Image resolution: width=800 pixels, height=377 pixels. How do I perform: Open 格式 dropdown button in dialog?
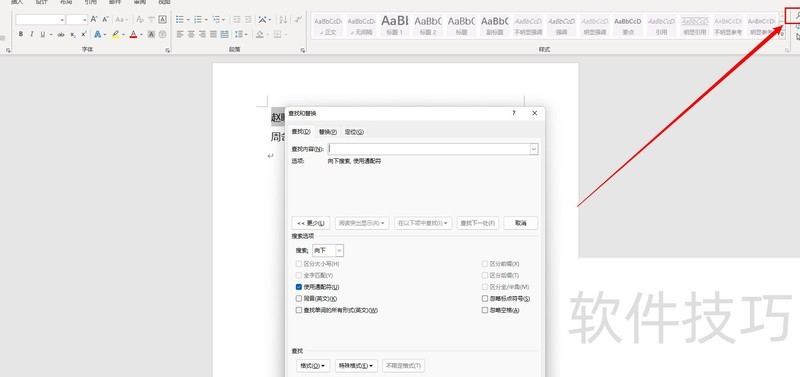313,366
